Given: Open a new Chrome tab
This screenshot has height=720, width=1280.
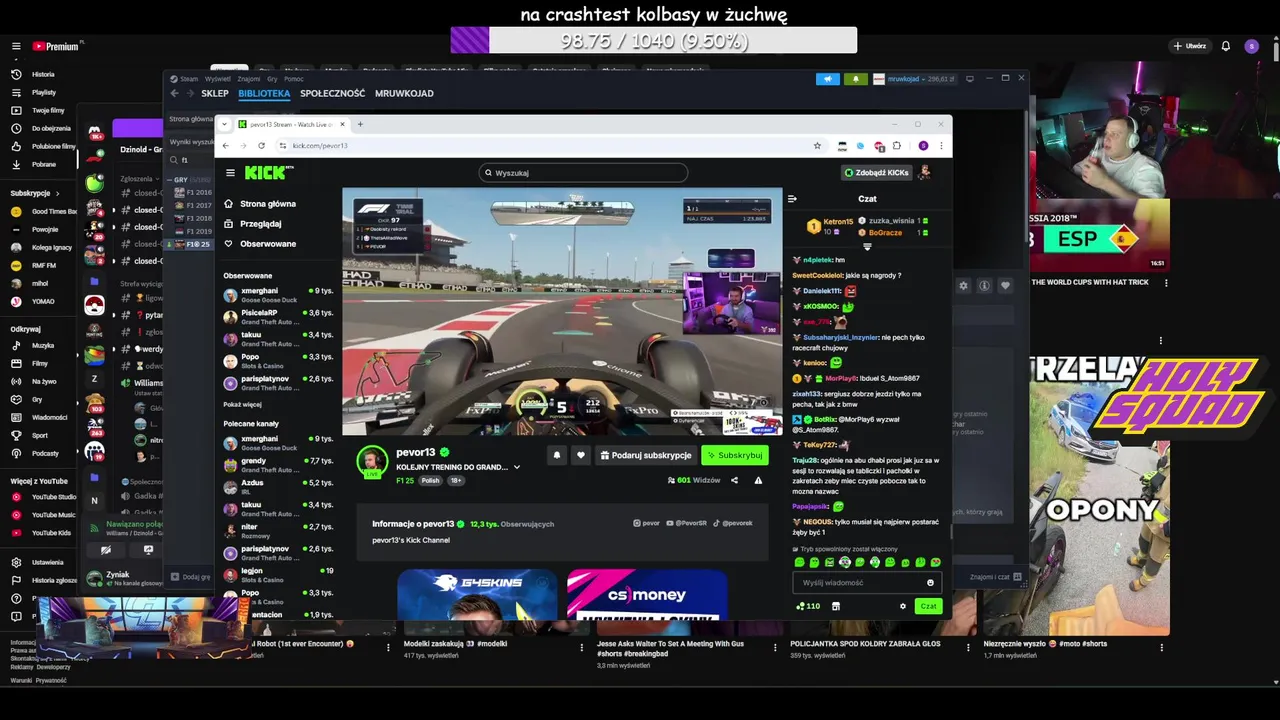Looking at the screenshot, I should (x=360, y=124).
